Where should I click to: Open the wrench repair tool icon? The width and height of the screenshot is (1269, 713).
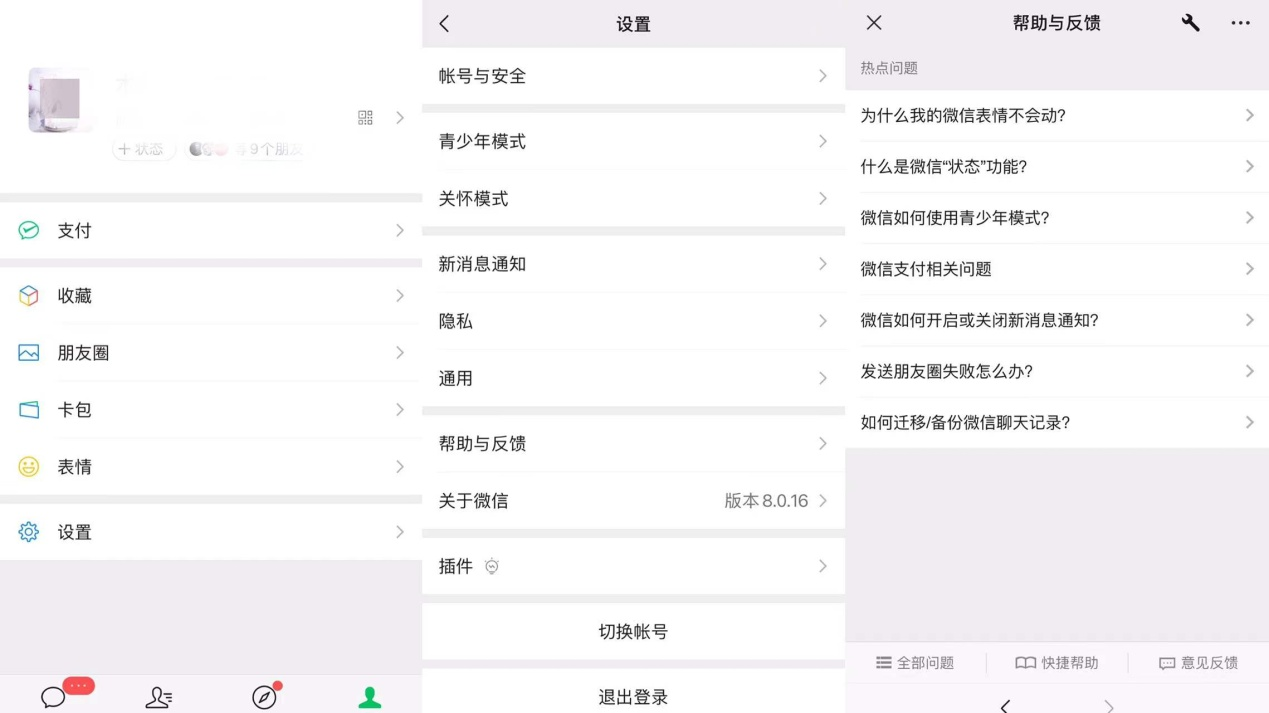[x=1190, y=22]
